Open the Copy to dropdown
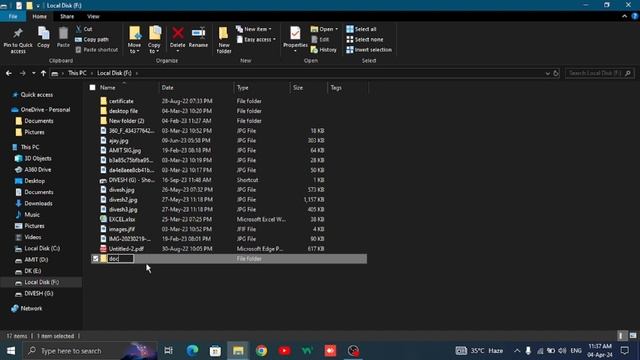 154,40
